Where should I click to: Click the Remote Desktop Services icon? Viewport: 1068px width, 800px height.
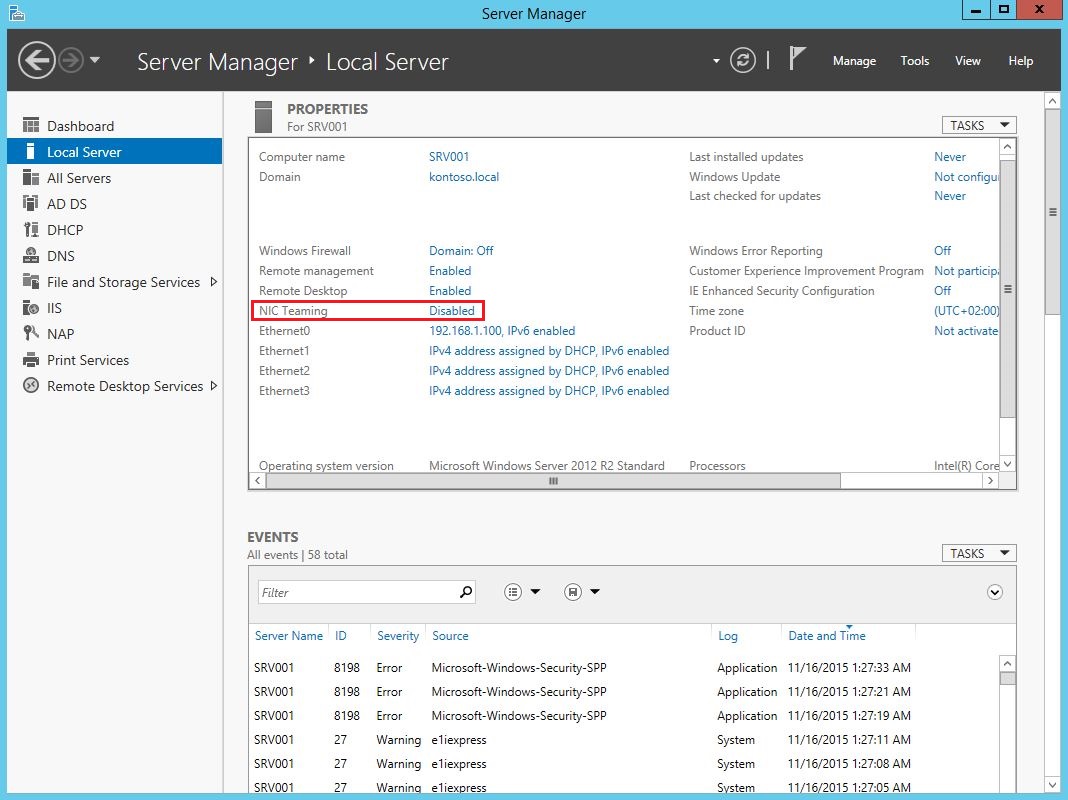tap(31, 385)
